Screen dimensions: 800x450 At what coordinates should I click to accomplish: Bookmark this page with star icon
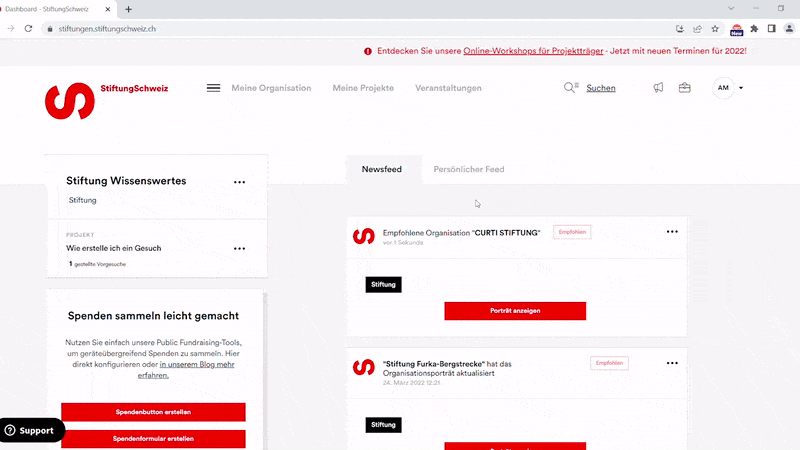[715, 29]
